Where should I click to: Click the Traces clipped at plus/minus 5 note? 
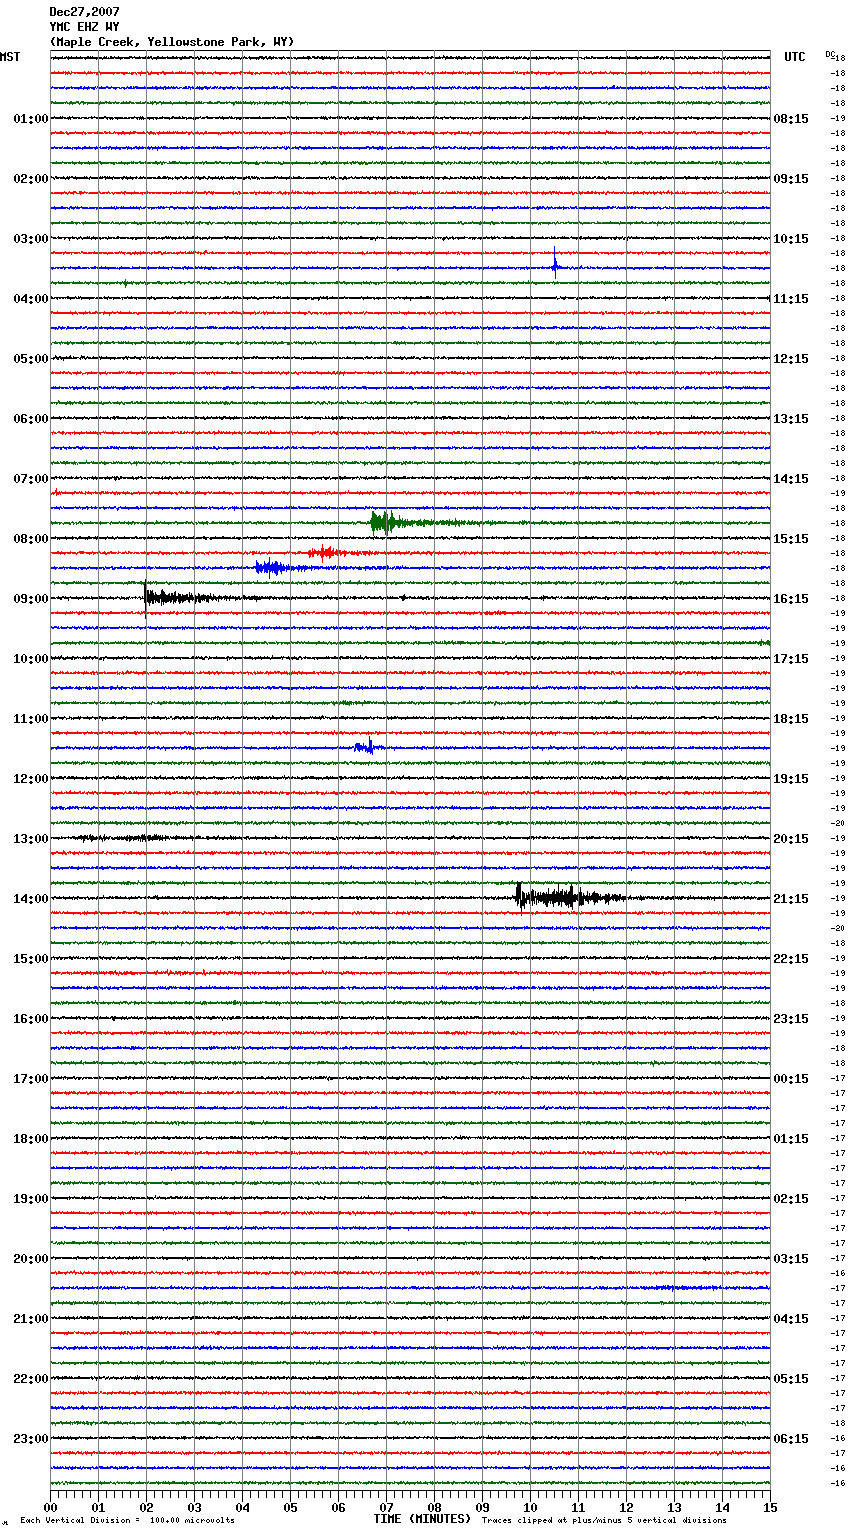pyautogui.click(x=604, y=1520)
